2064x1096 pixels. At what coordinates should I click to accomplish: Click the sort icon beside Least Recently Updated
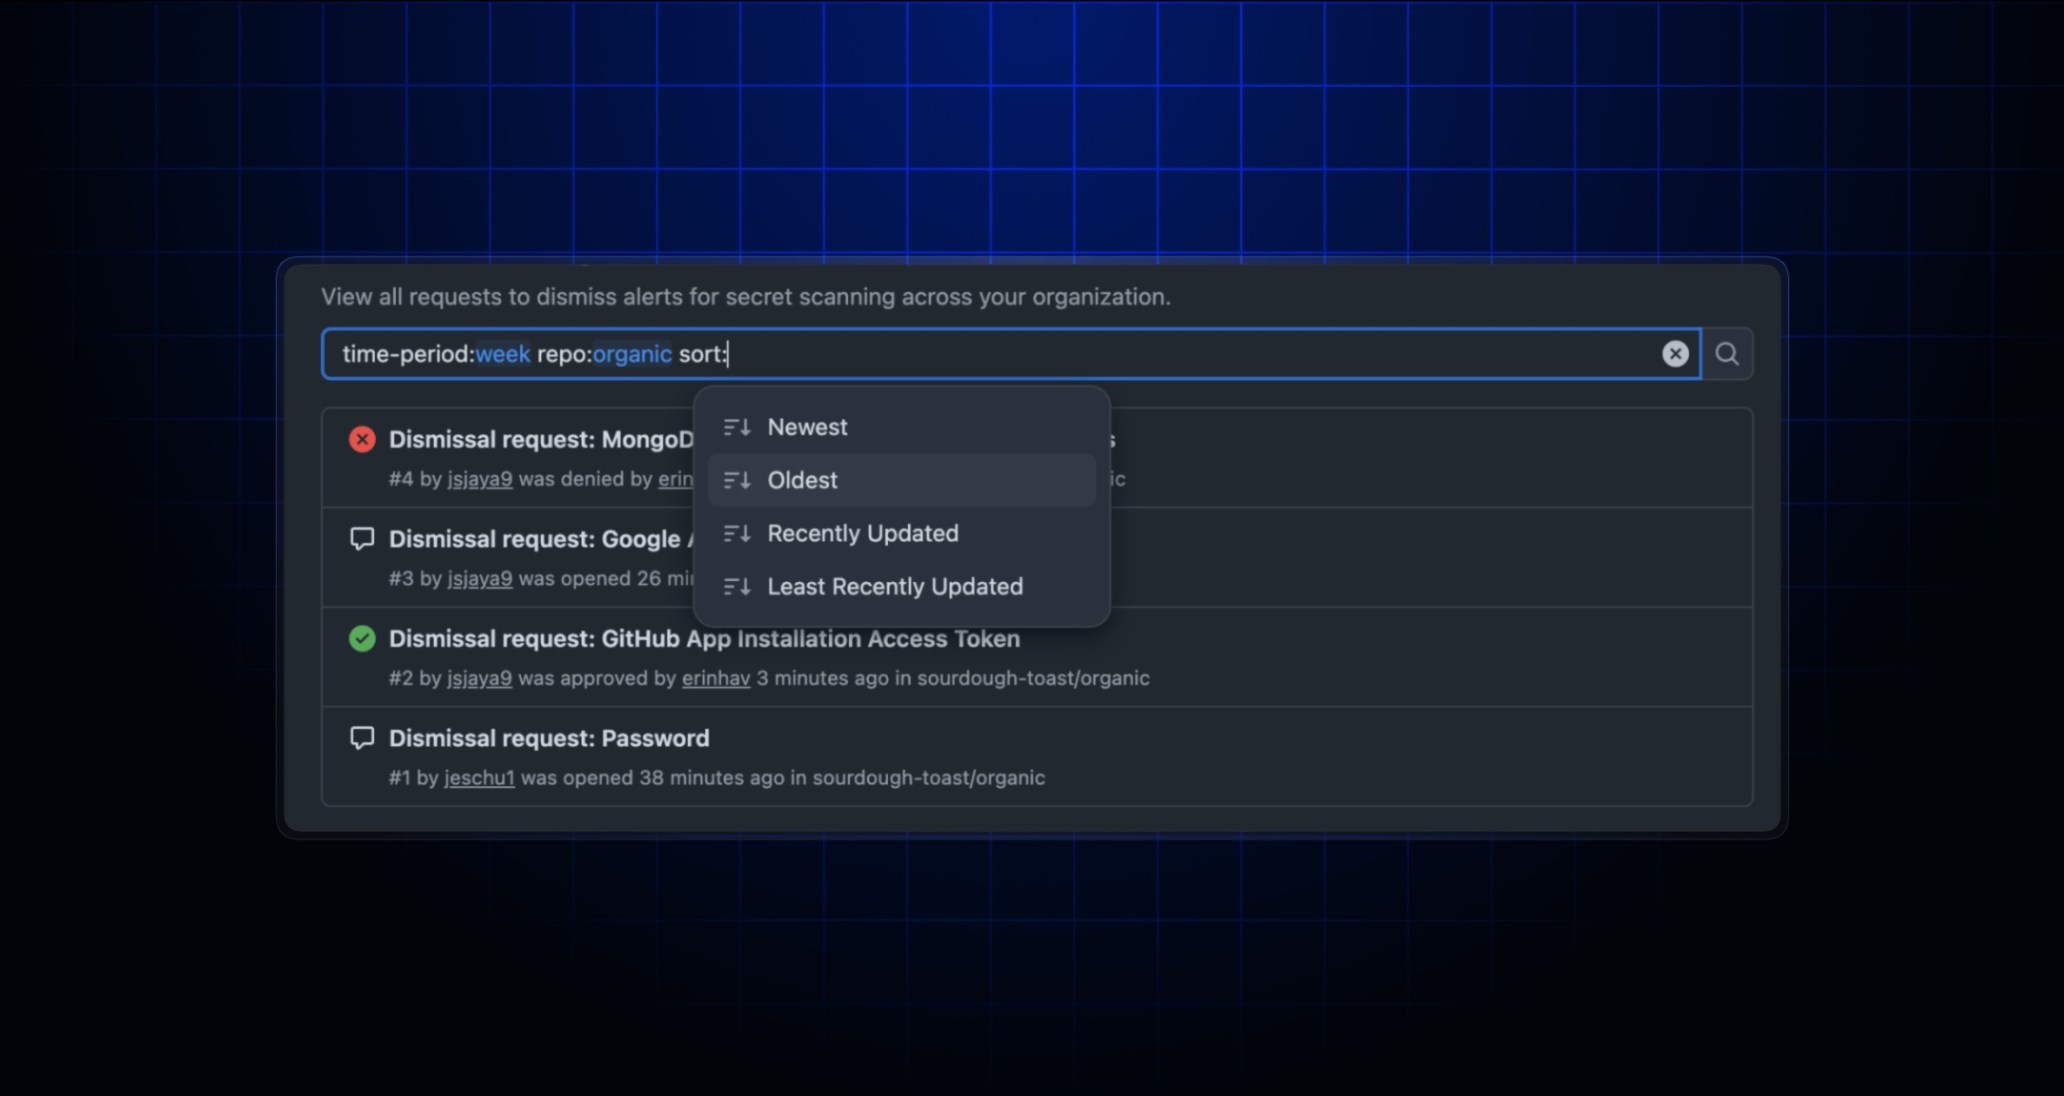tap(737, 586)
